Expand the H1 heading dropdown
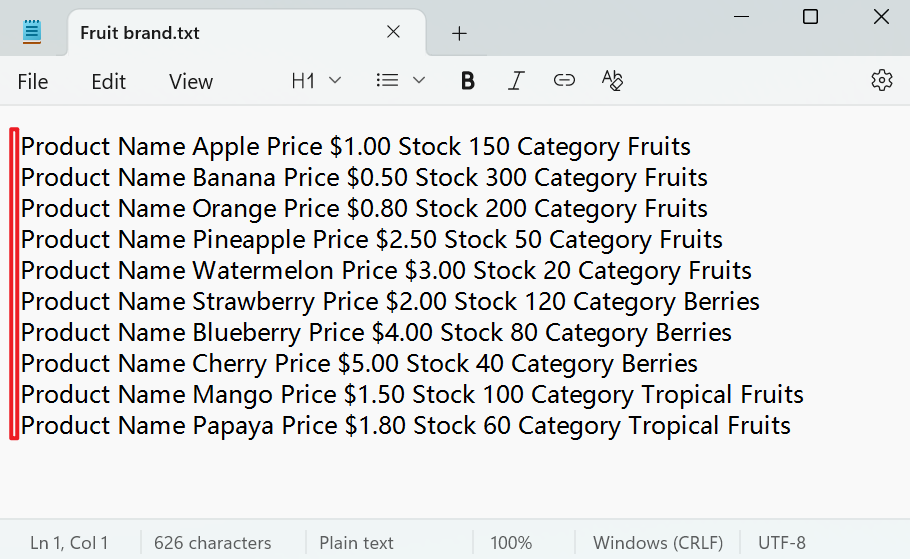This screenshot has height=559, width=910. (316, 81)
